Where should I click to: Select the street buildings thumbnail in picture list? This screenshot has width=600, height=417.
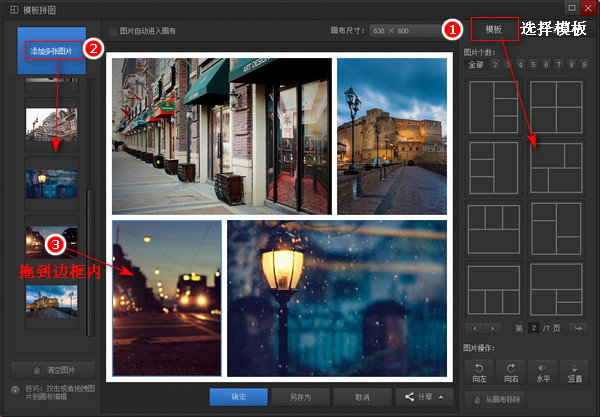click(52, 124)
